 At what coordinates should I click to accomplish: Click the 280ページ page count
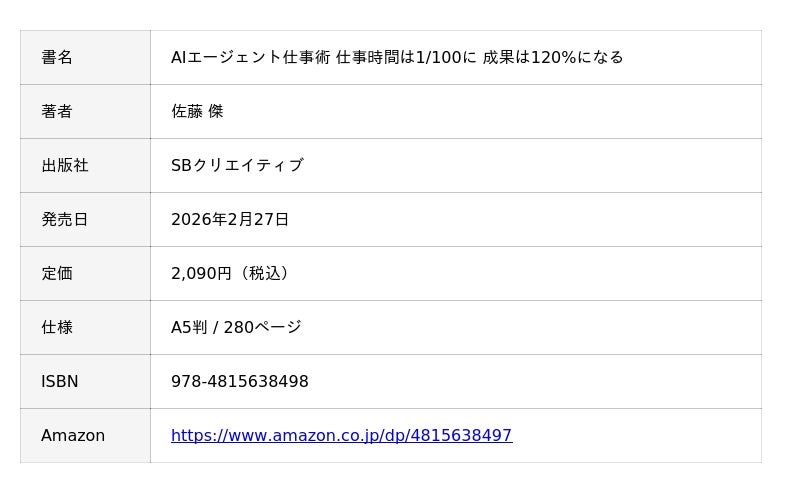coord(262,328)
